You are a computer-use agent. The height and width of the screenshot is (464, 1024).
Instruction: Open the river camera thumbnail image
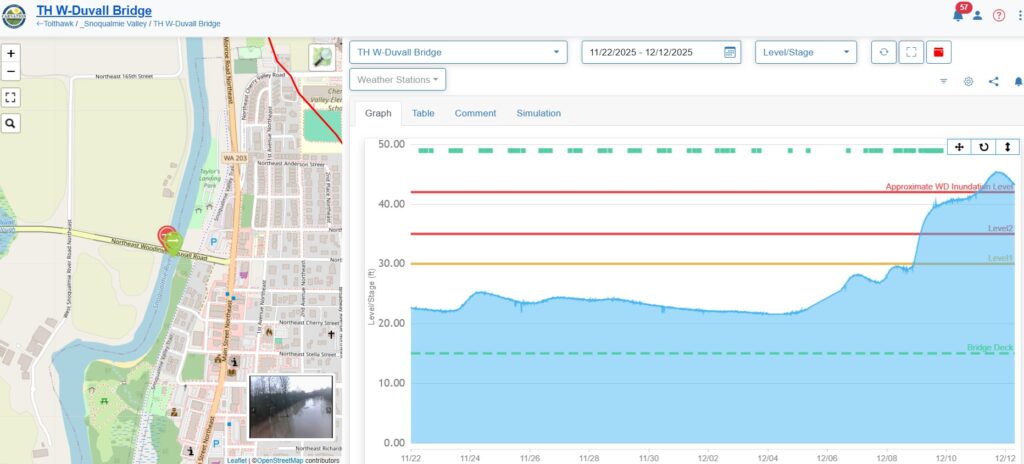point(290,406)
